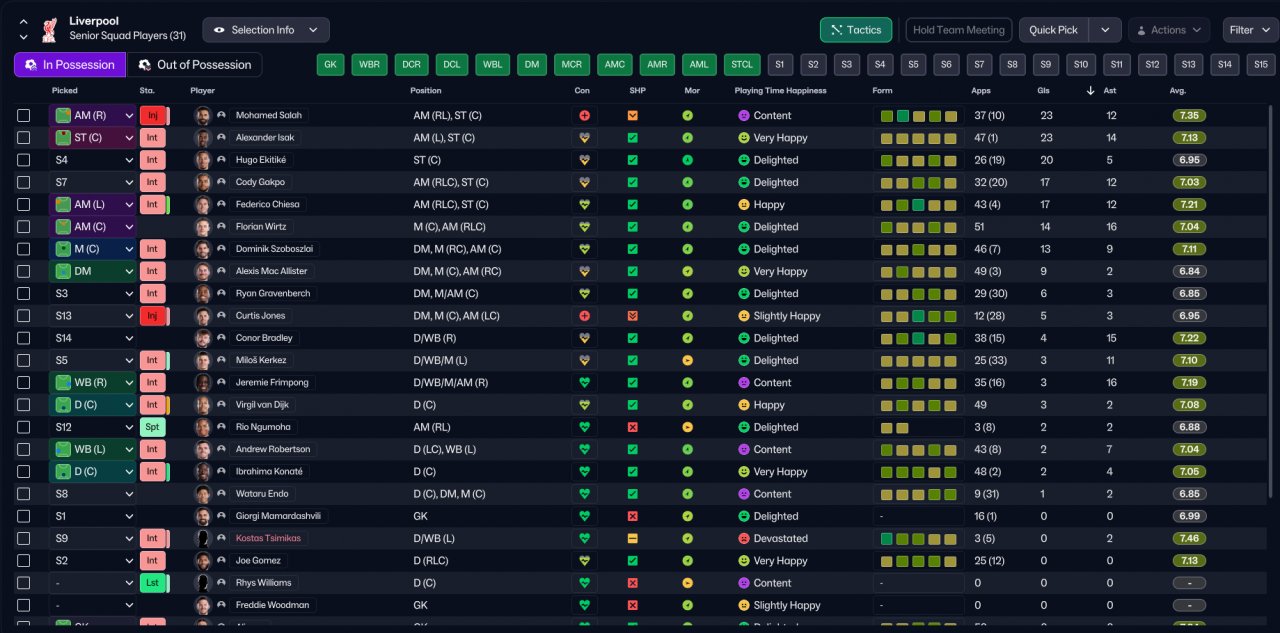
Task: Click Joe Gomez's Int status badge
Action: [x=152, y=561]
